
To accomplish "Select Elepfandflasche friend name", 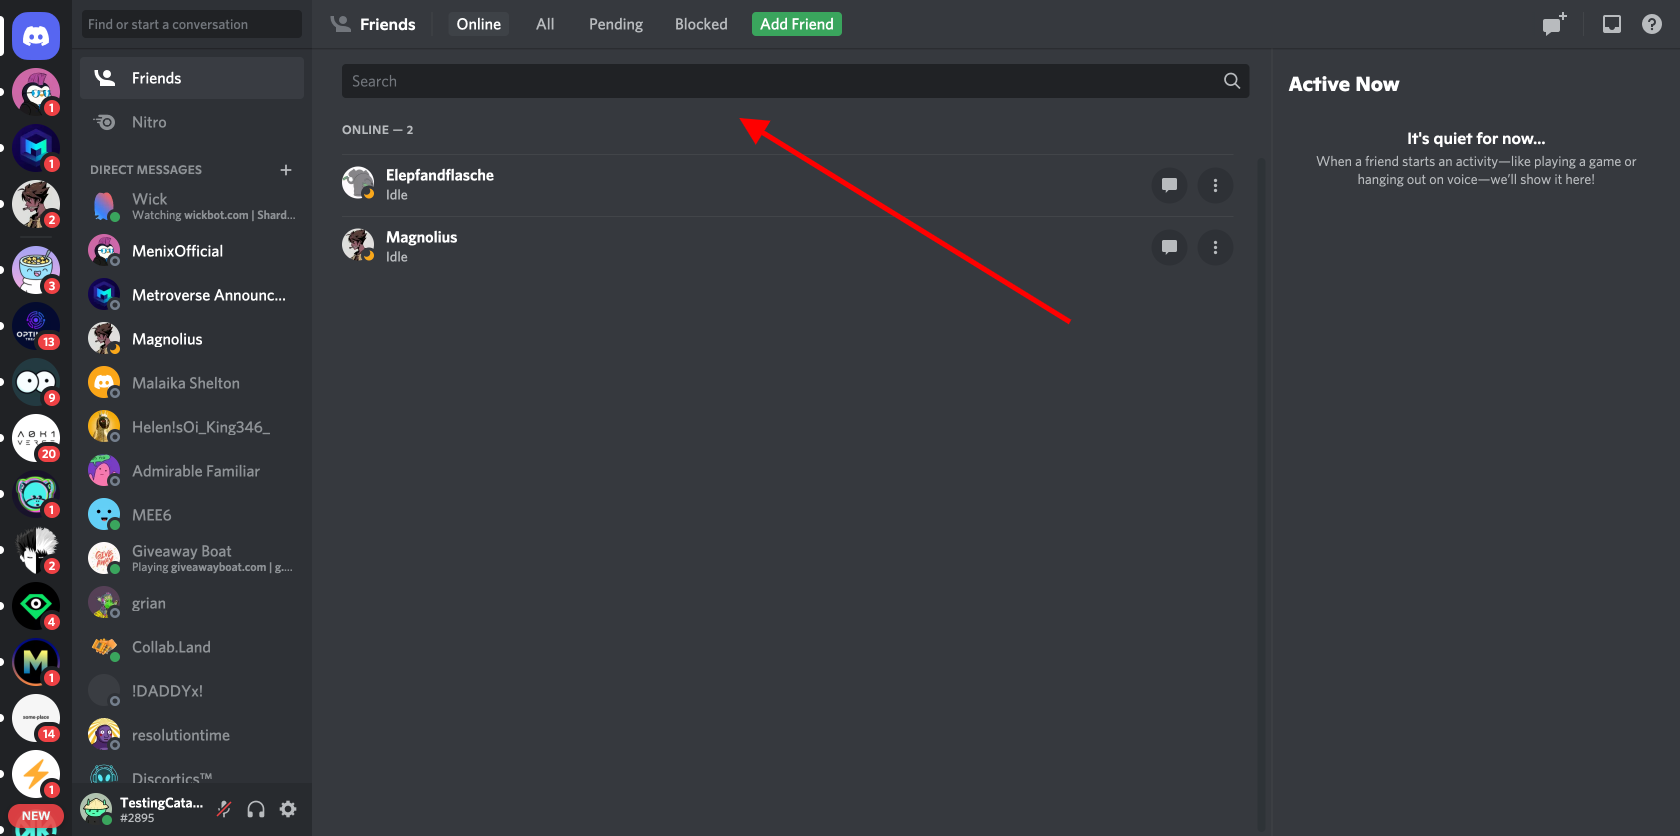I will coord(440,175).
